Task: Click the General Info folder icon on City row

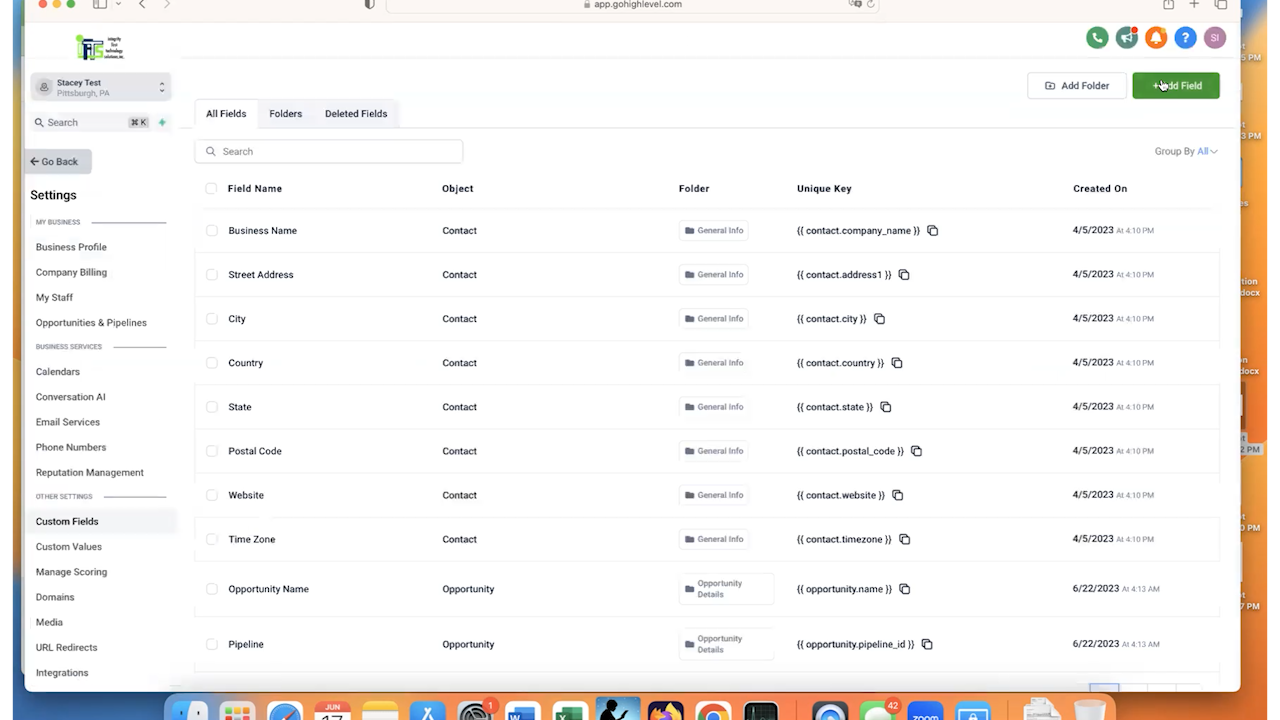Action: click(x=689, y=318)
